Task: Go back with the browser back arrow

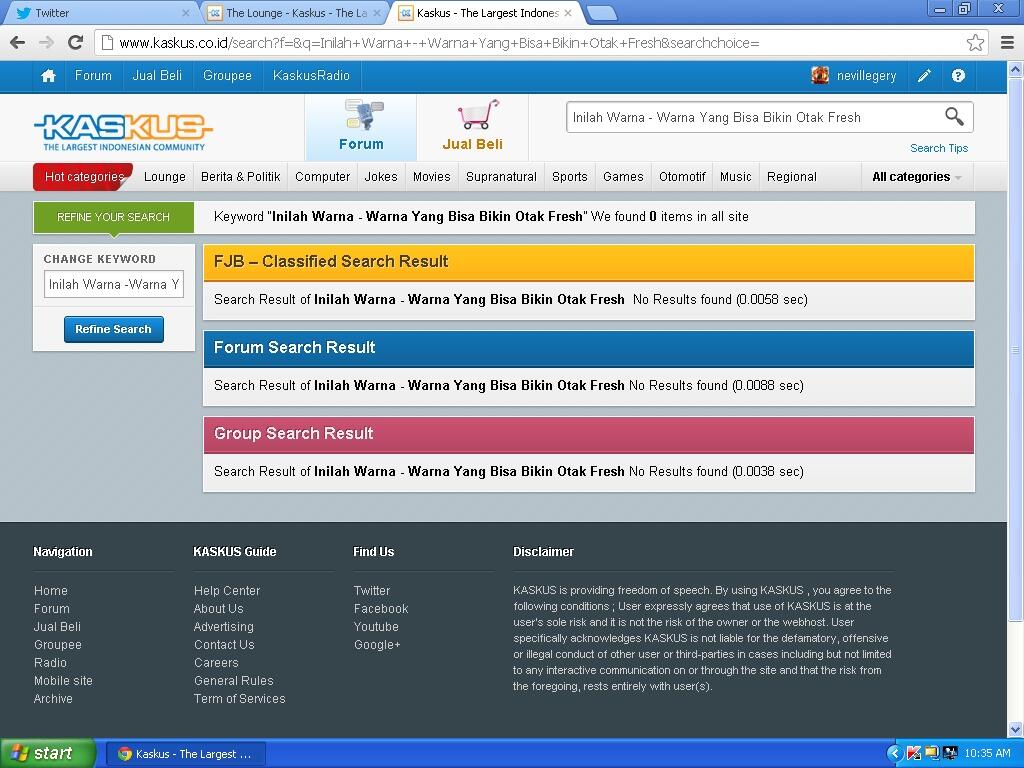Action: click(18, 42)
